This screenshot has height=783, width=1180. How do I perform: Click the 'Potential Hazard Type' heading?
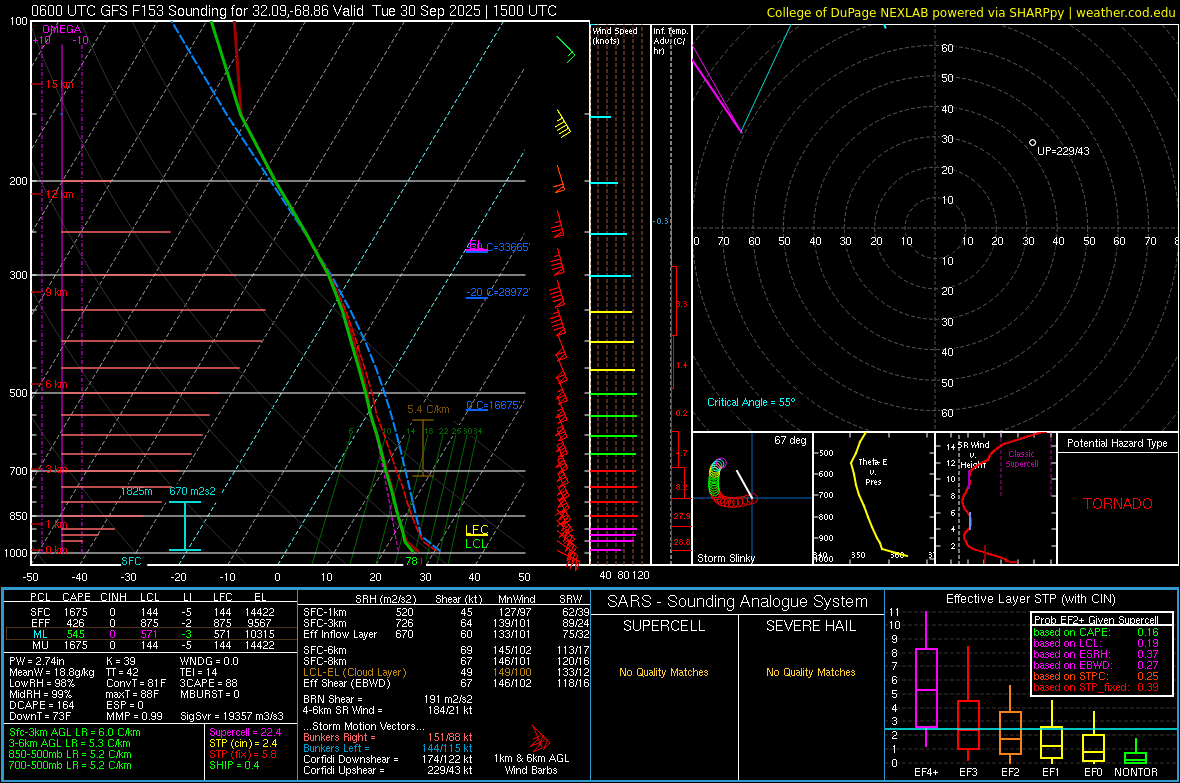tap(1117, 443)
